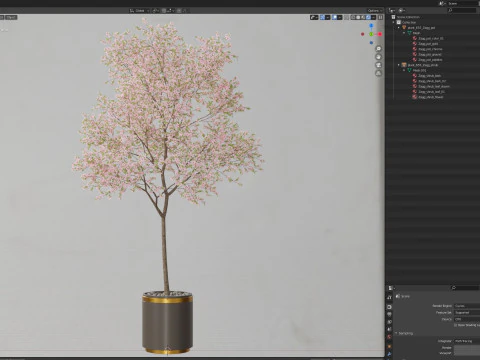Click the zoom magnifier viewport button
This screenshot has width=480, height=360.
(379, 49)
